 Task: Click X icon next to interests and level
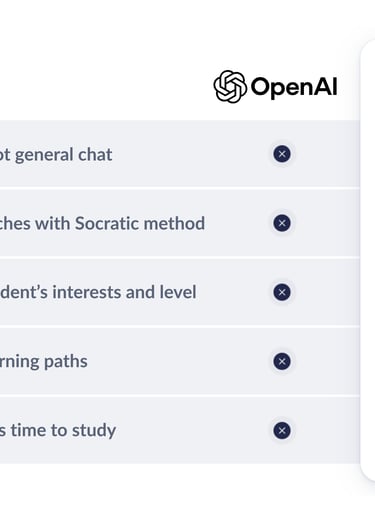point(282,292)
